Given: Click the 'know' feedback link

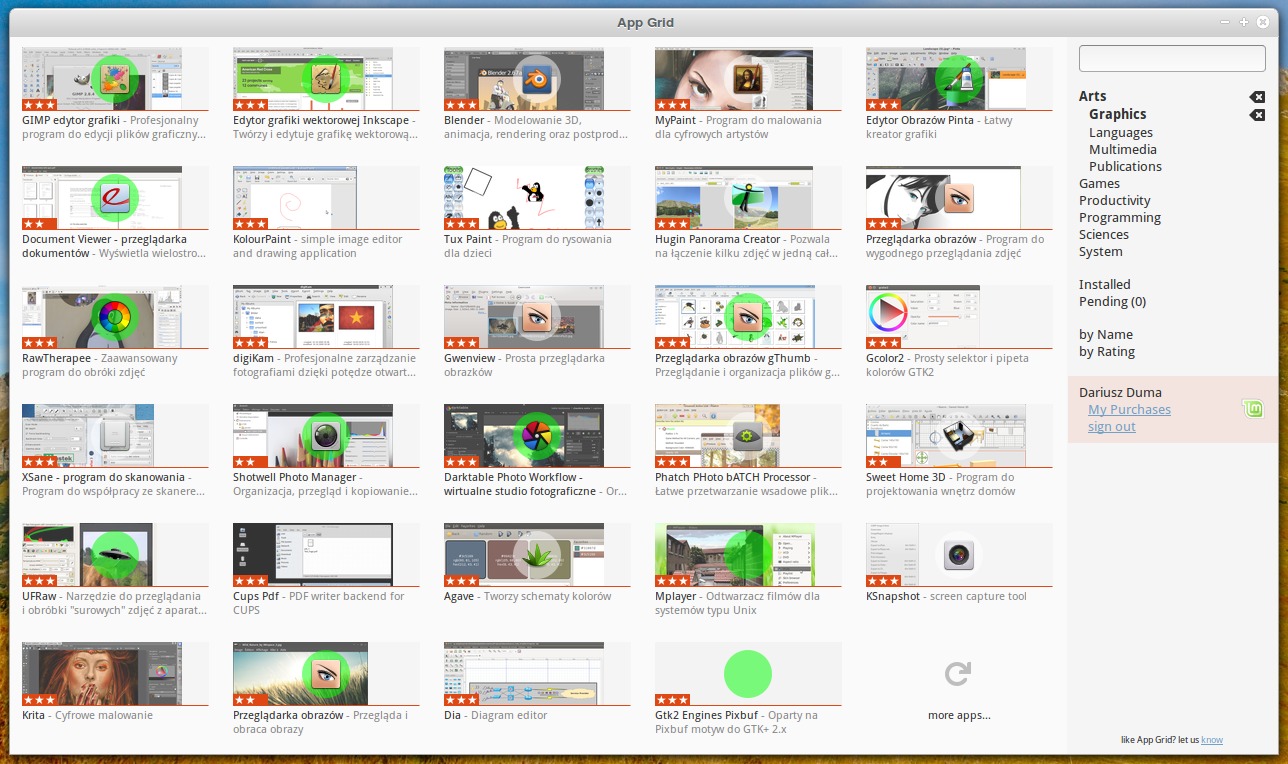Looking at the screenshot, I should 1212,740.
